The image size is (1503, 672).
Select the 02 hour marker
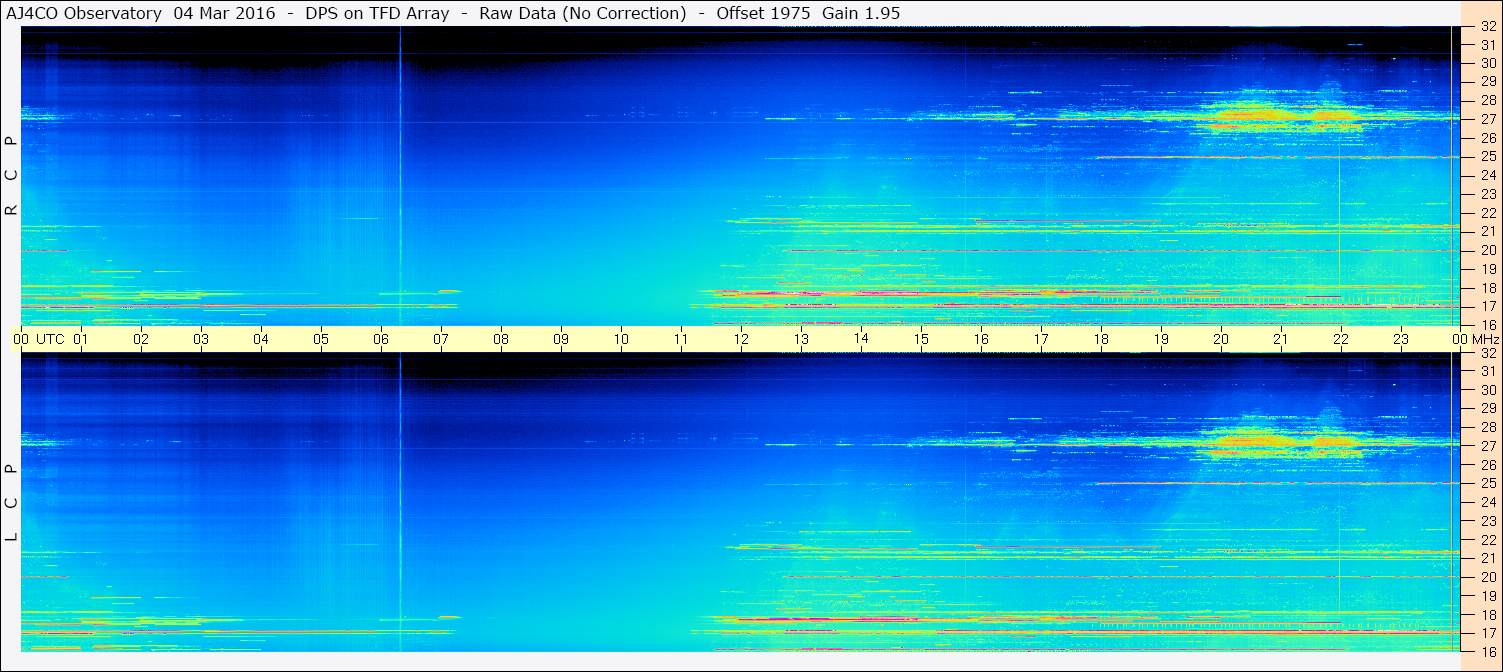pyautogui.click(x=141, y=339)
